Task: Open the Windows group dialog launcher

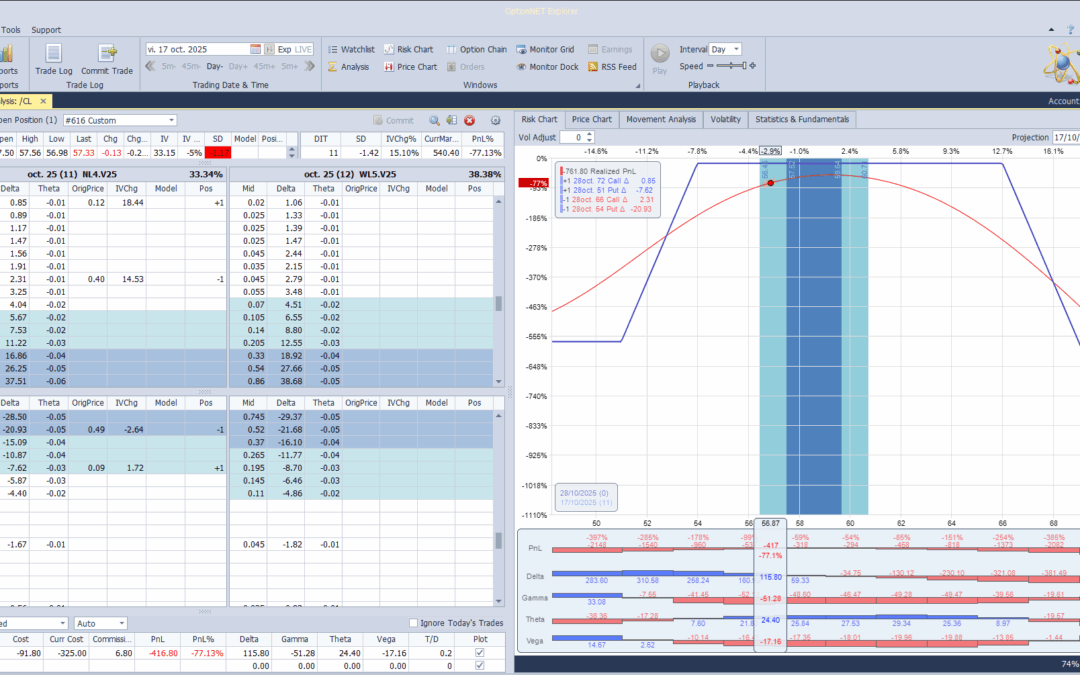Action: [x=637, y=86]
